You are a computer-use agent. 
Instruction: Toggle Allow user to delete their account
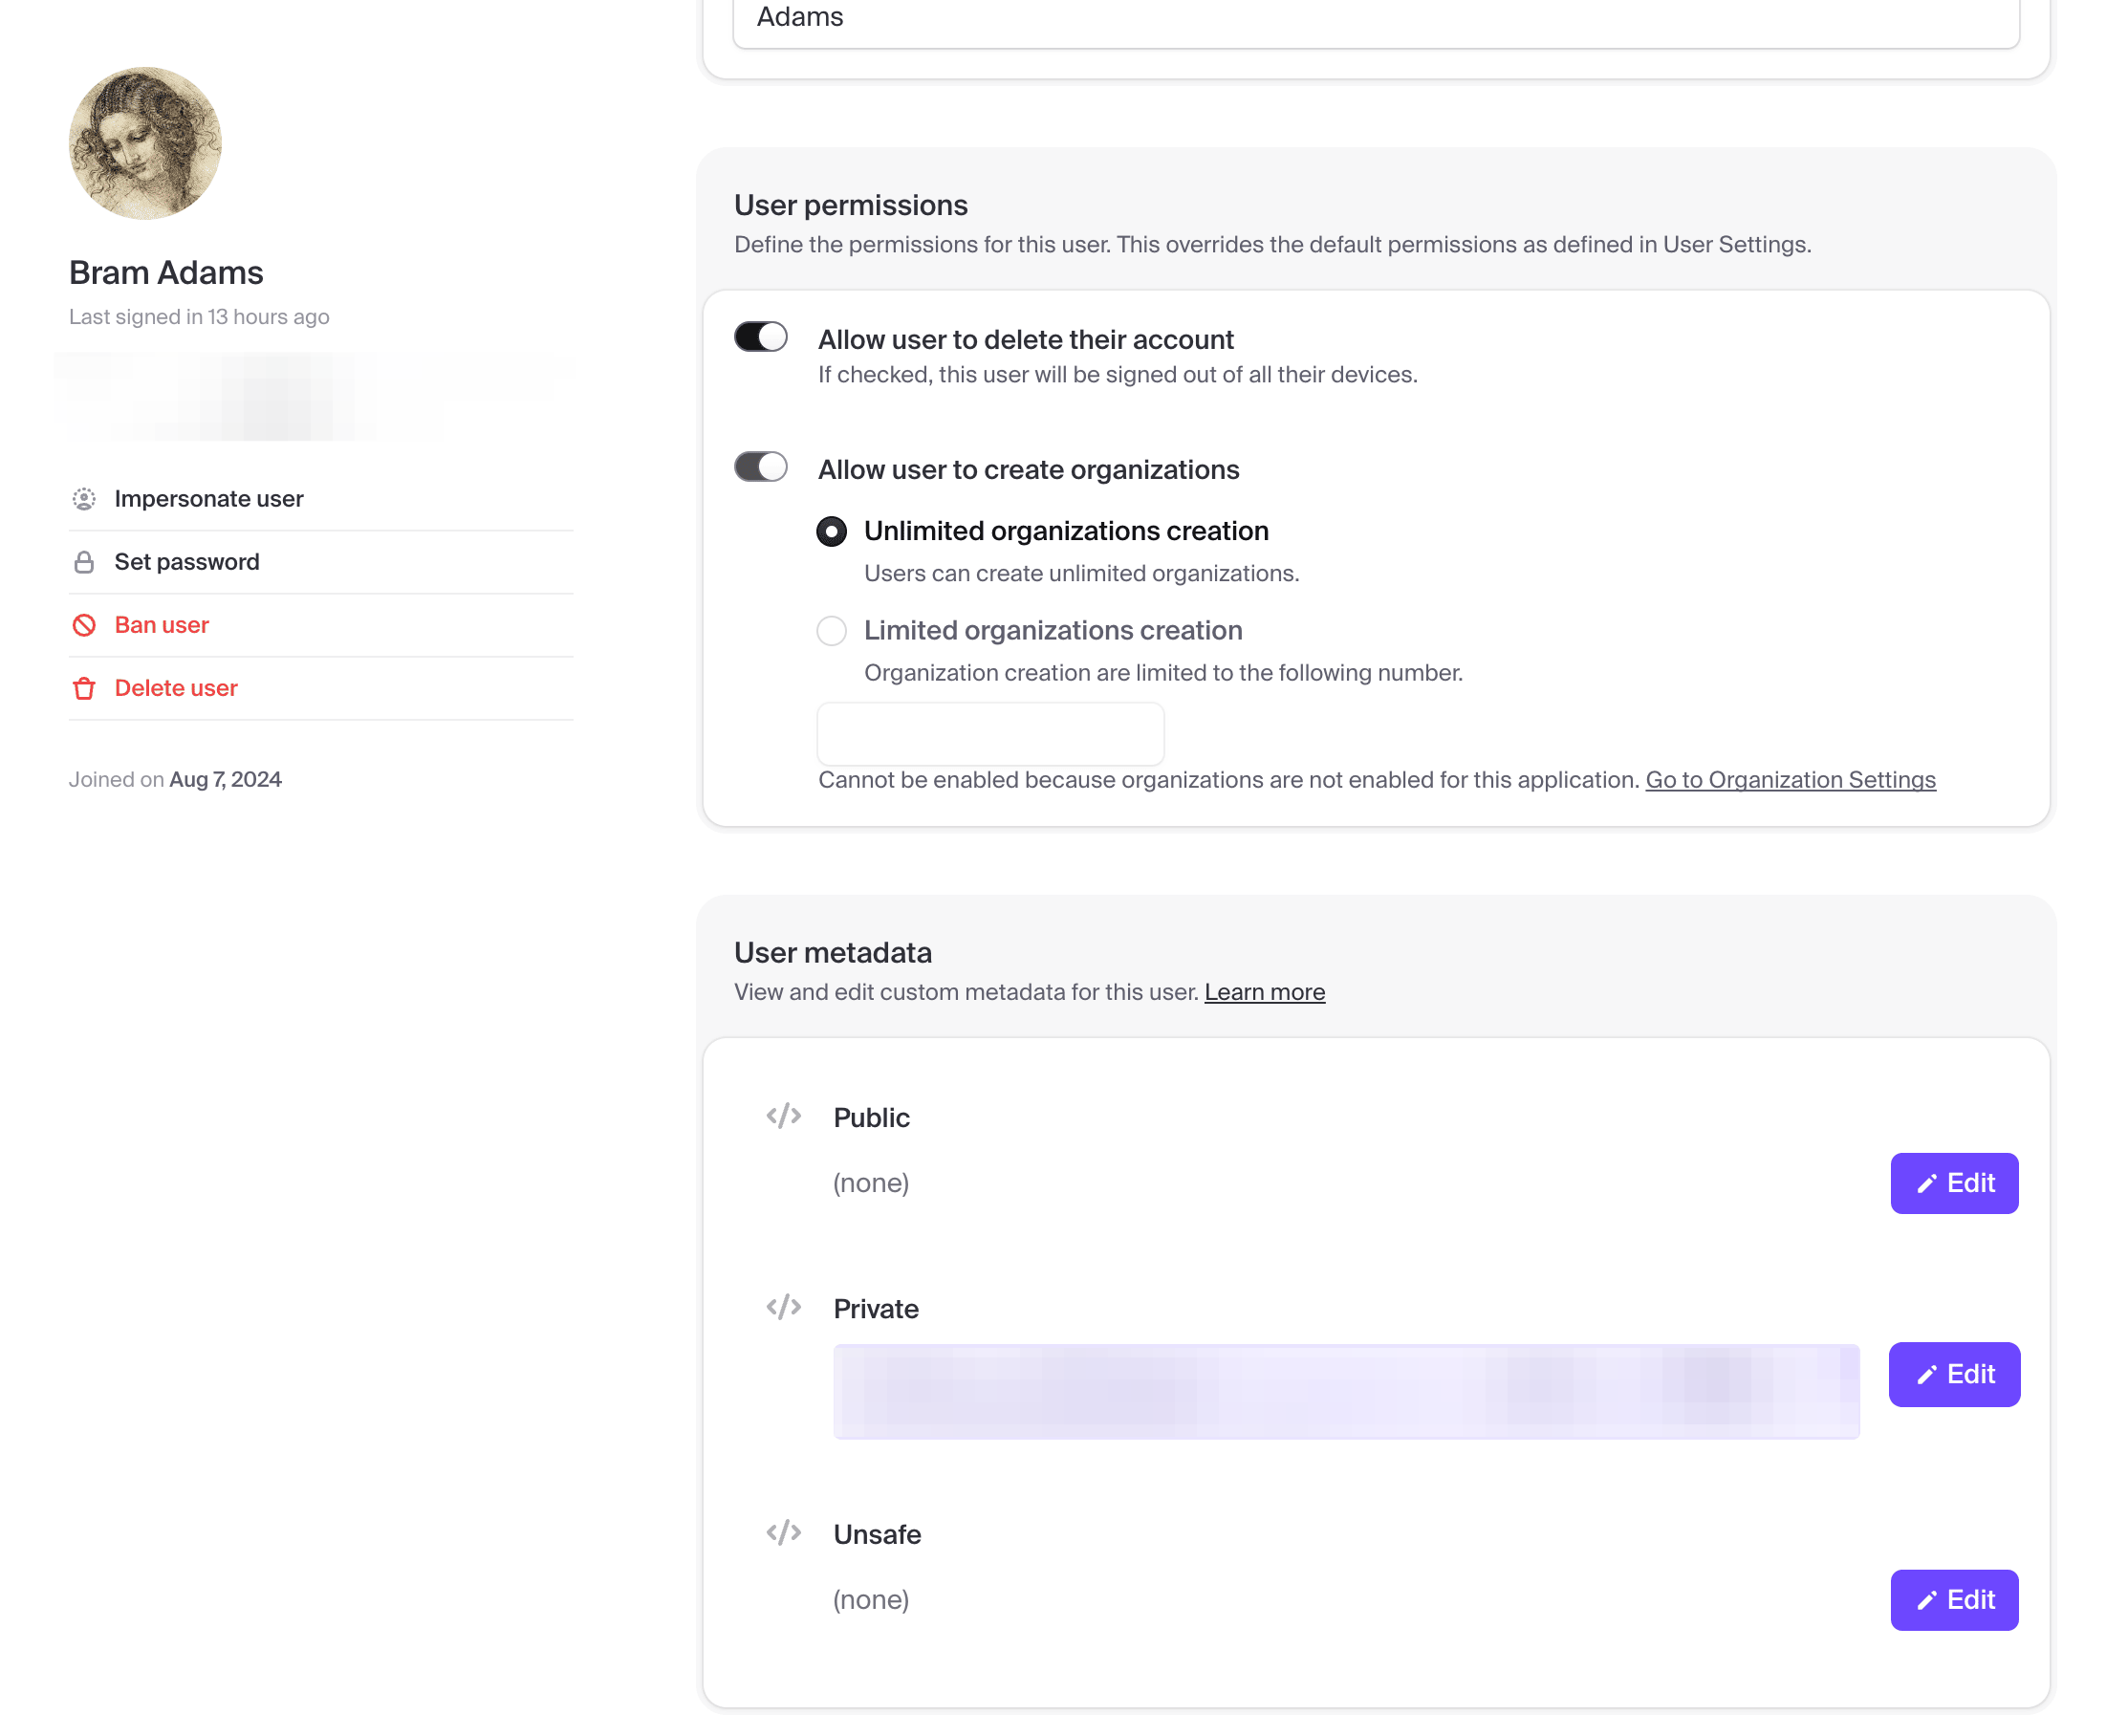tap(761, 337)
